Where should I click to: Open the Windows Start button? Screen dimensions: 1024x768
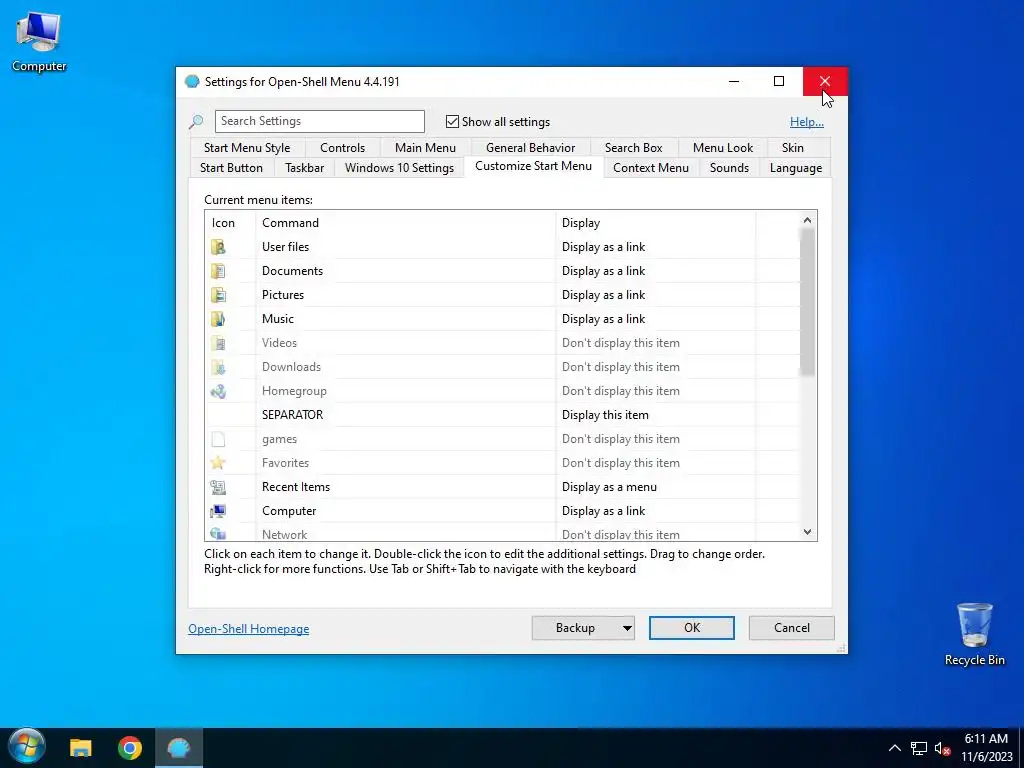tap(27, 746)
